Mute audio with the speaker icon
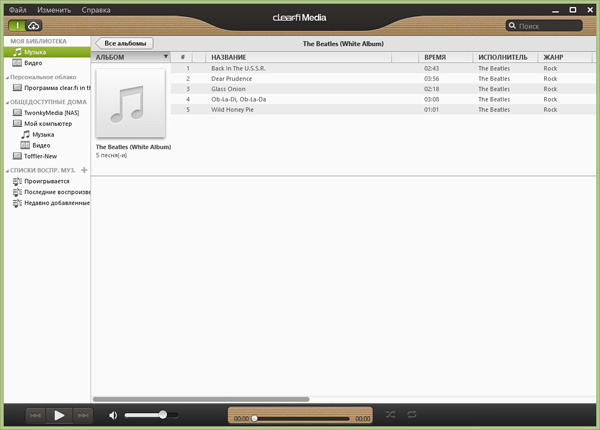The height and width of the screenshot is (430, 600). pos(113,415)
